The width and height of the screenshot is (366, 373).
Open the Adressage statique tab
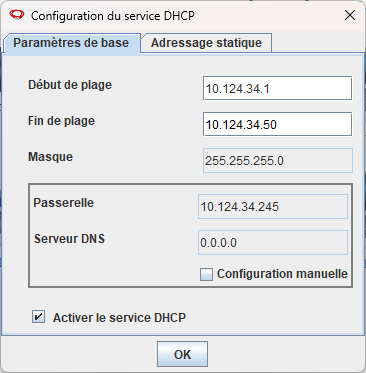point(206,43)
